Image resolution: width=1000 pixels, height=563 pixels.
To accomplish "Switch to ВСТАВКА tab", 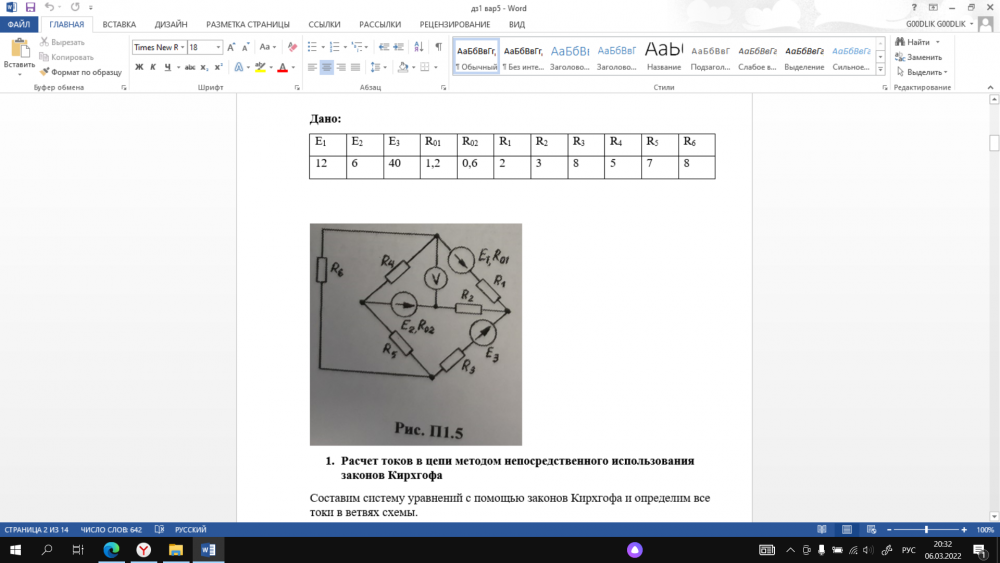I will click(119, 24).
